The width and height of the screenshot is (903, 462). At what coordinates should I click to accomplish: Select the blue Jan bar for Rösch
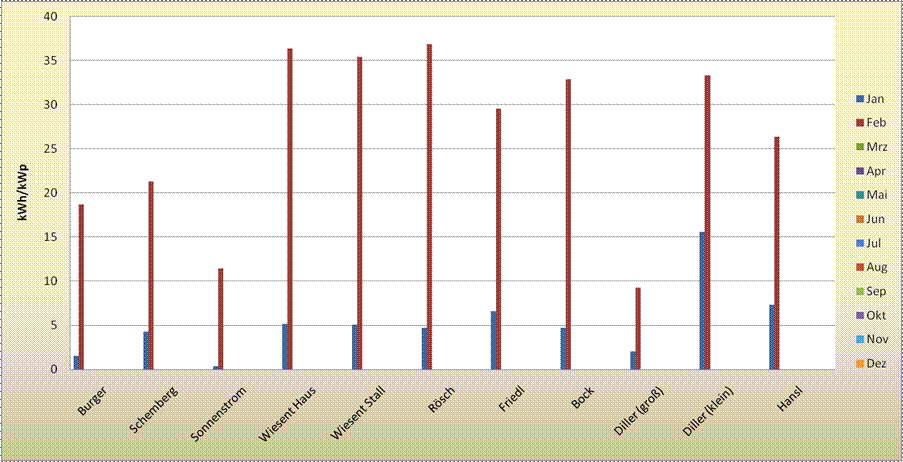[424, 349]
